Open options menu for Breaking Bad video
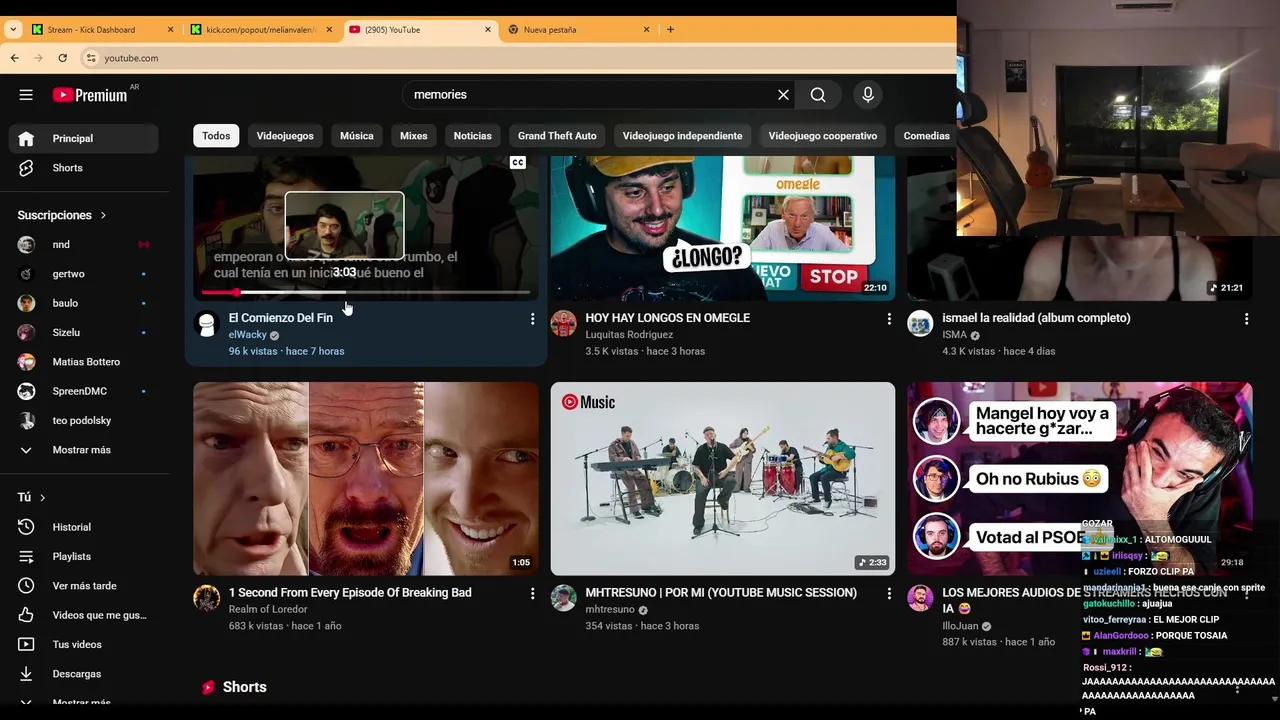 pos(532,594)
